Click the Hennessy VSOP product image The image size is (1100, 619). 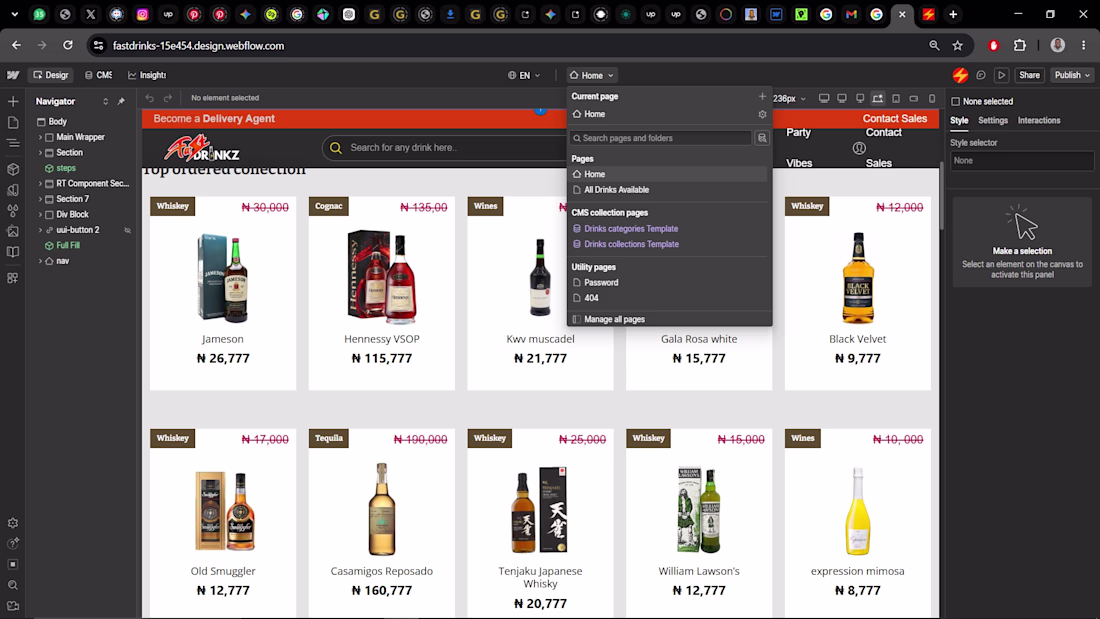tap(382, 276)
